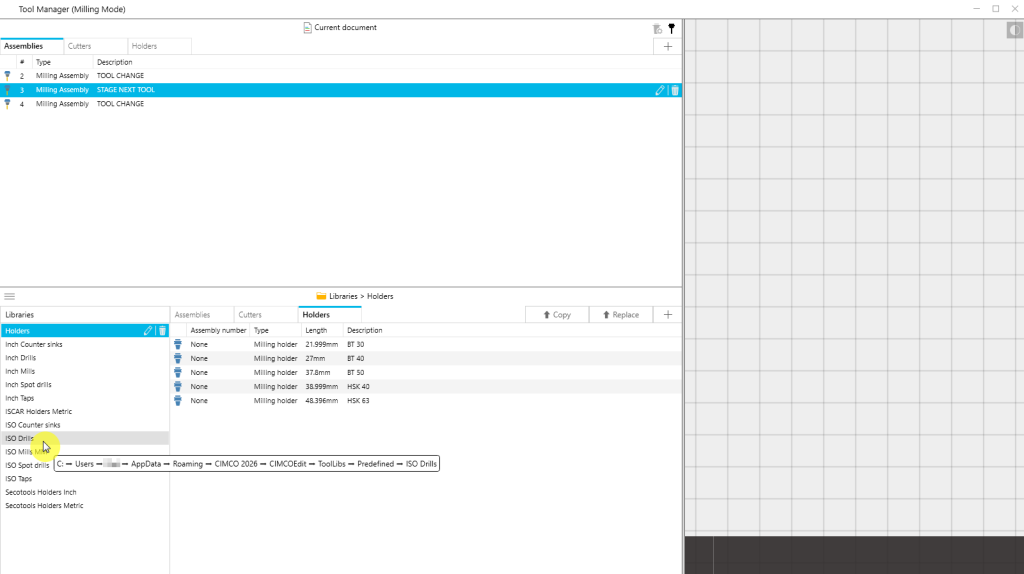This screenshot has width=1024, height=574.
Task: Select the ISCAR Holders Metric library
Action: click(38, 411)
